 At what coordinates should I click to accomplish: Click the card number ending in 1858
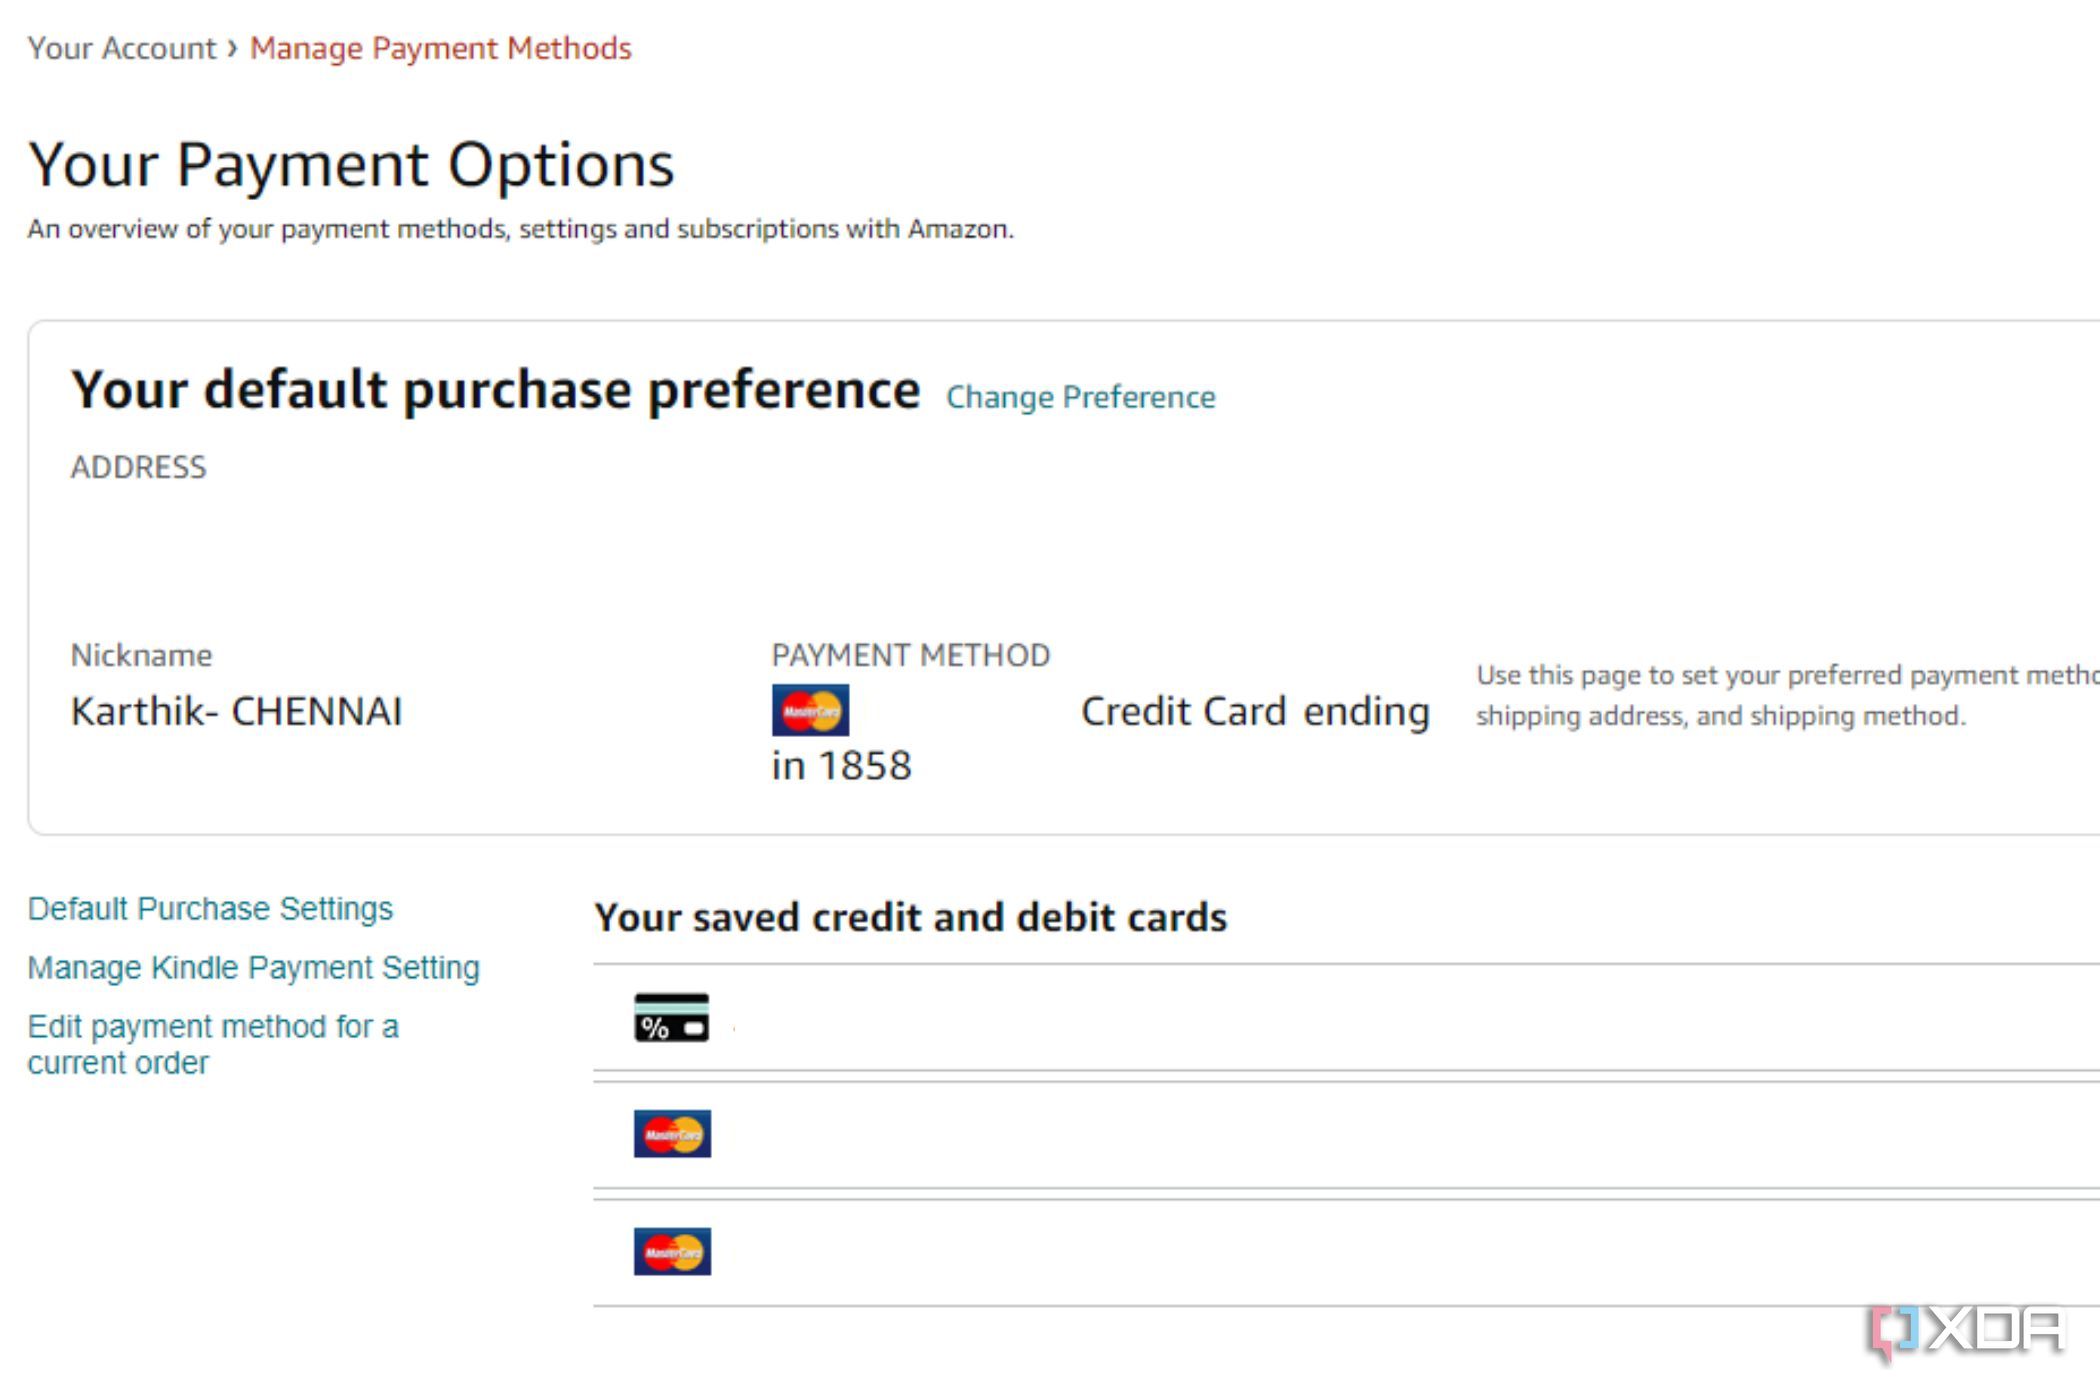841,766
